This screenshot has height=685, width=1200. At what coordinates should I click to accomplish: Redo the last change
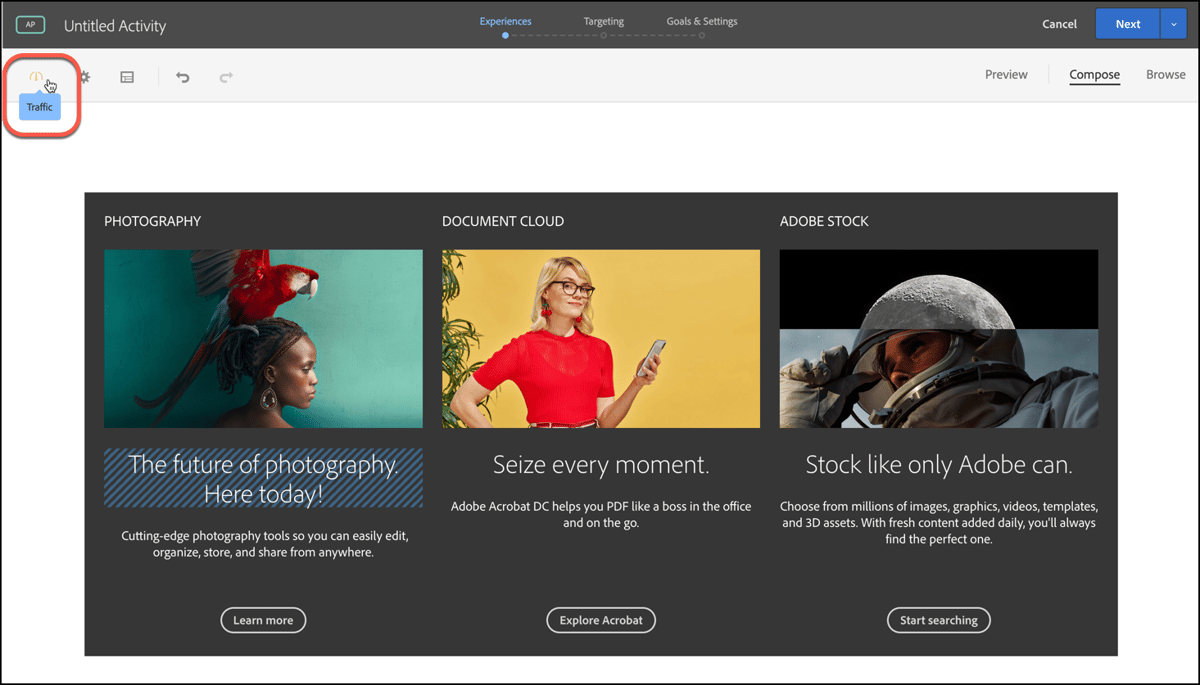227,76
